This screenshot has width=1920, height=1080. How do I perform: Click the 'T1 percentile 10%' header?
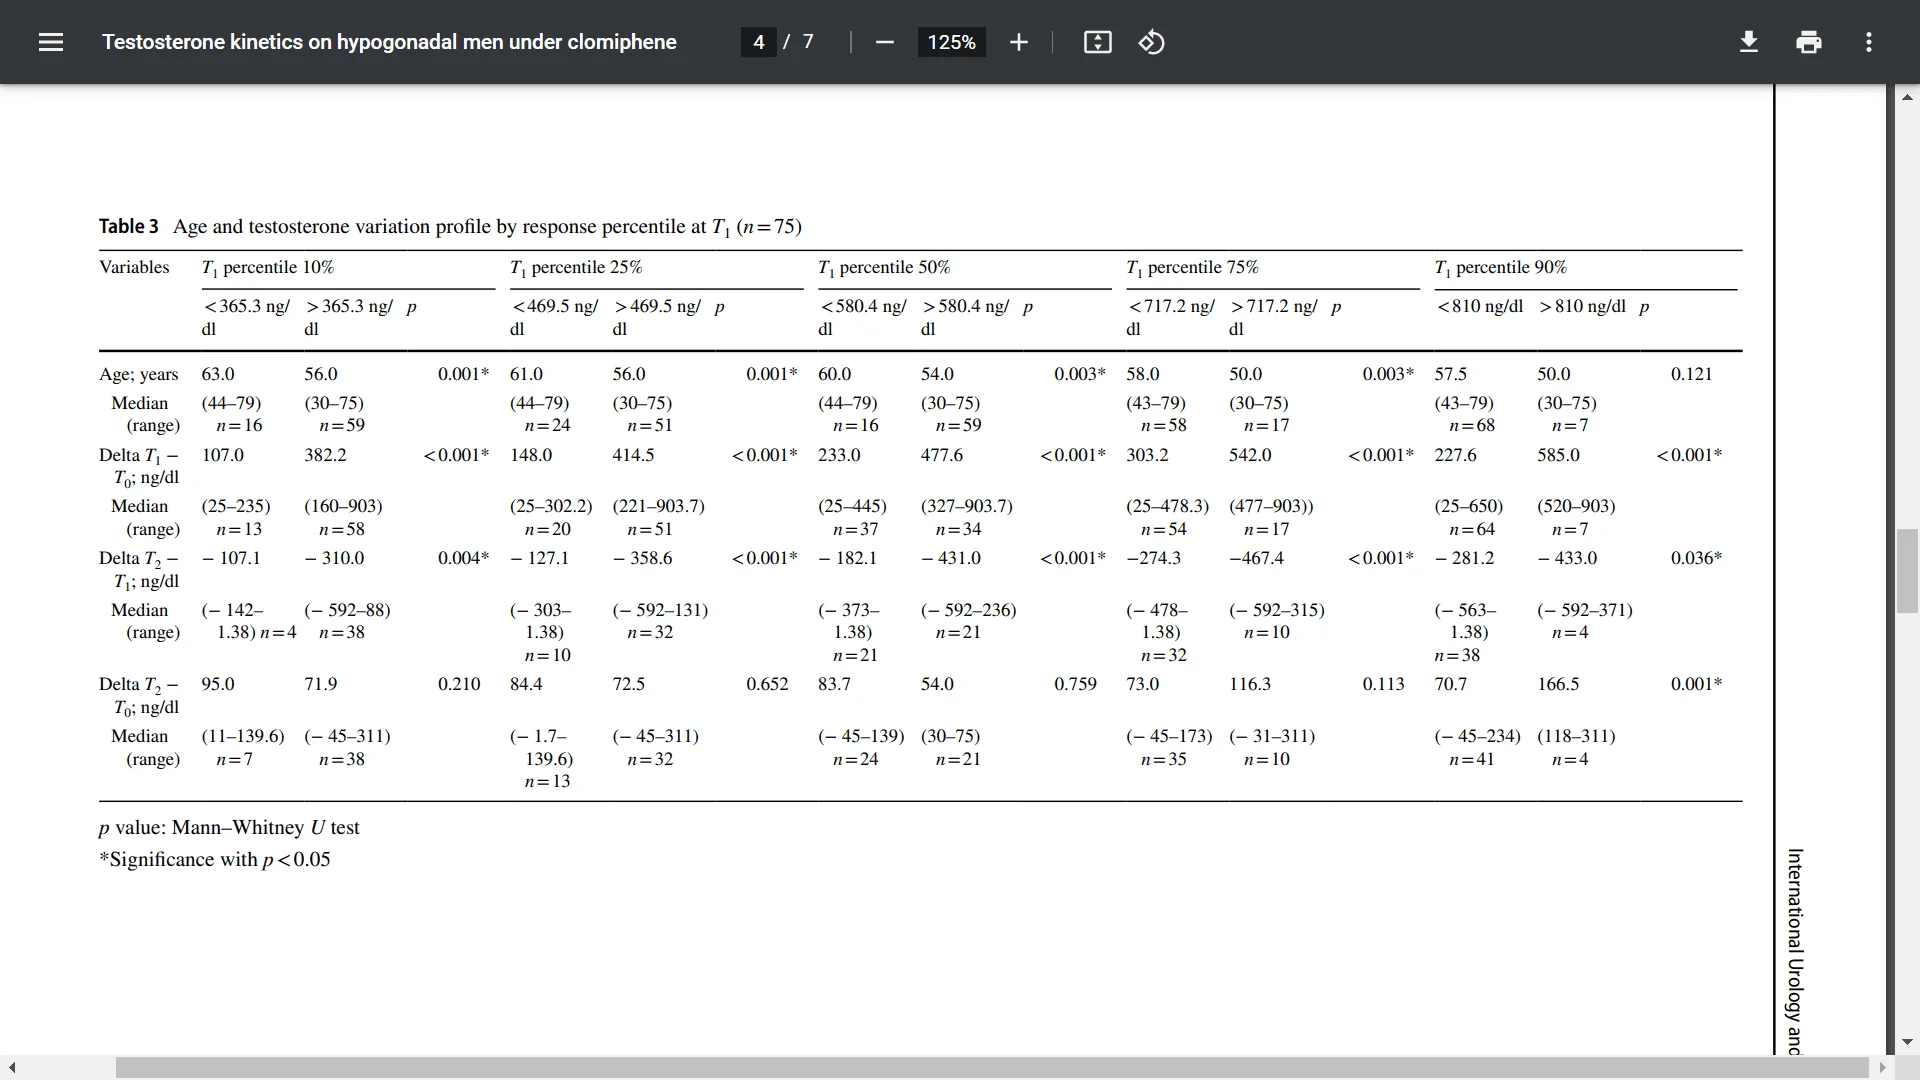click(268, 268)
